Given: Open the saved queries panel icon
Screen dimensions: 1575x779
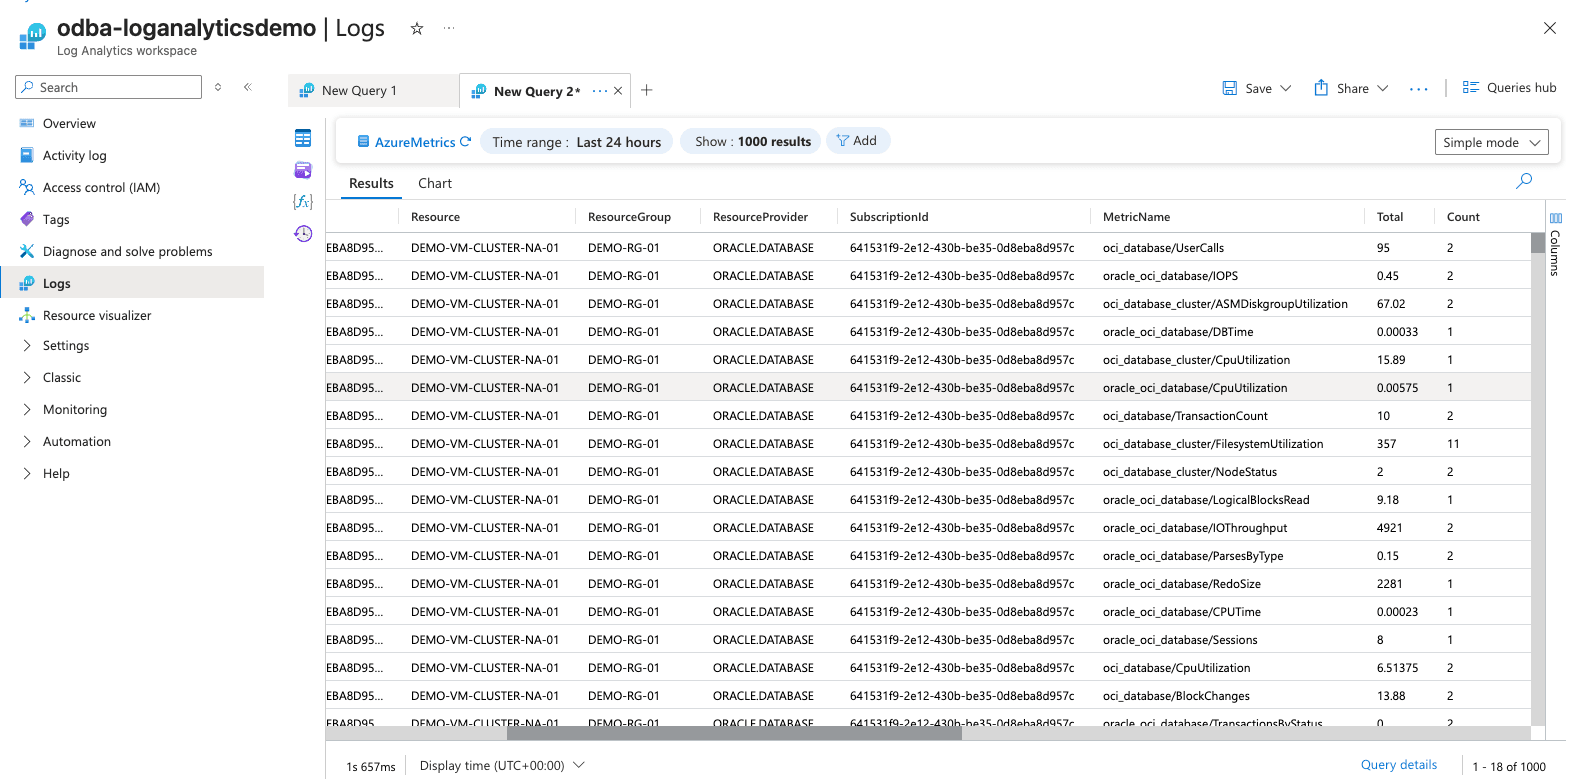Looking at the screenshot, I should 303,170.
